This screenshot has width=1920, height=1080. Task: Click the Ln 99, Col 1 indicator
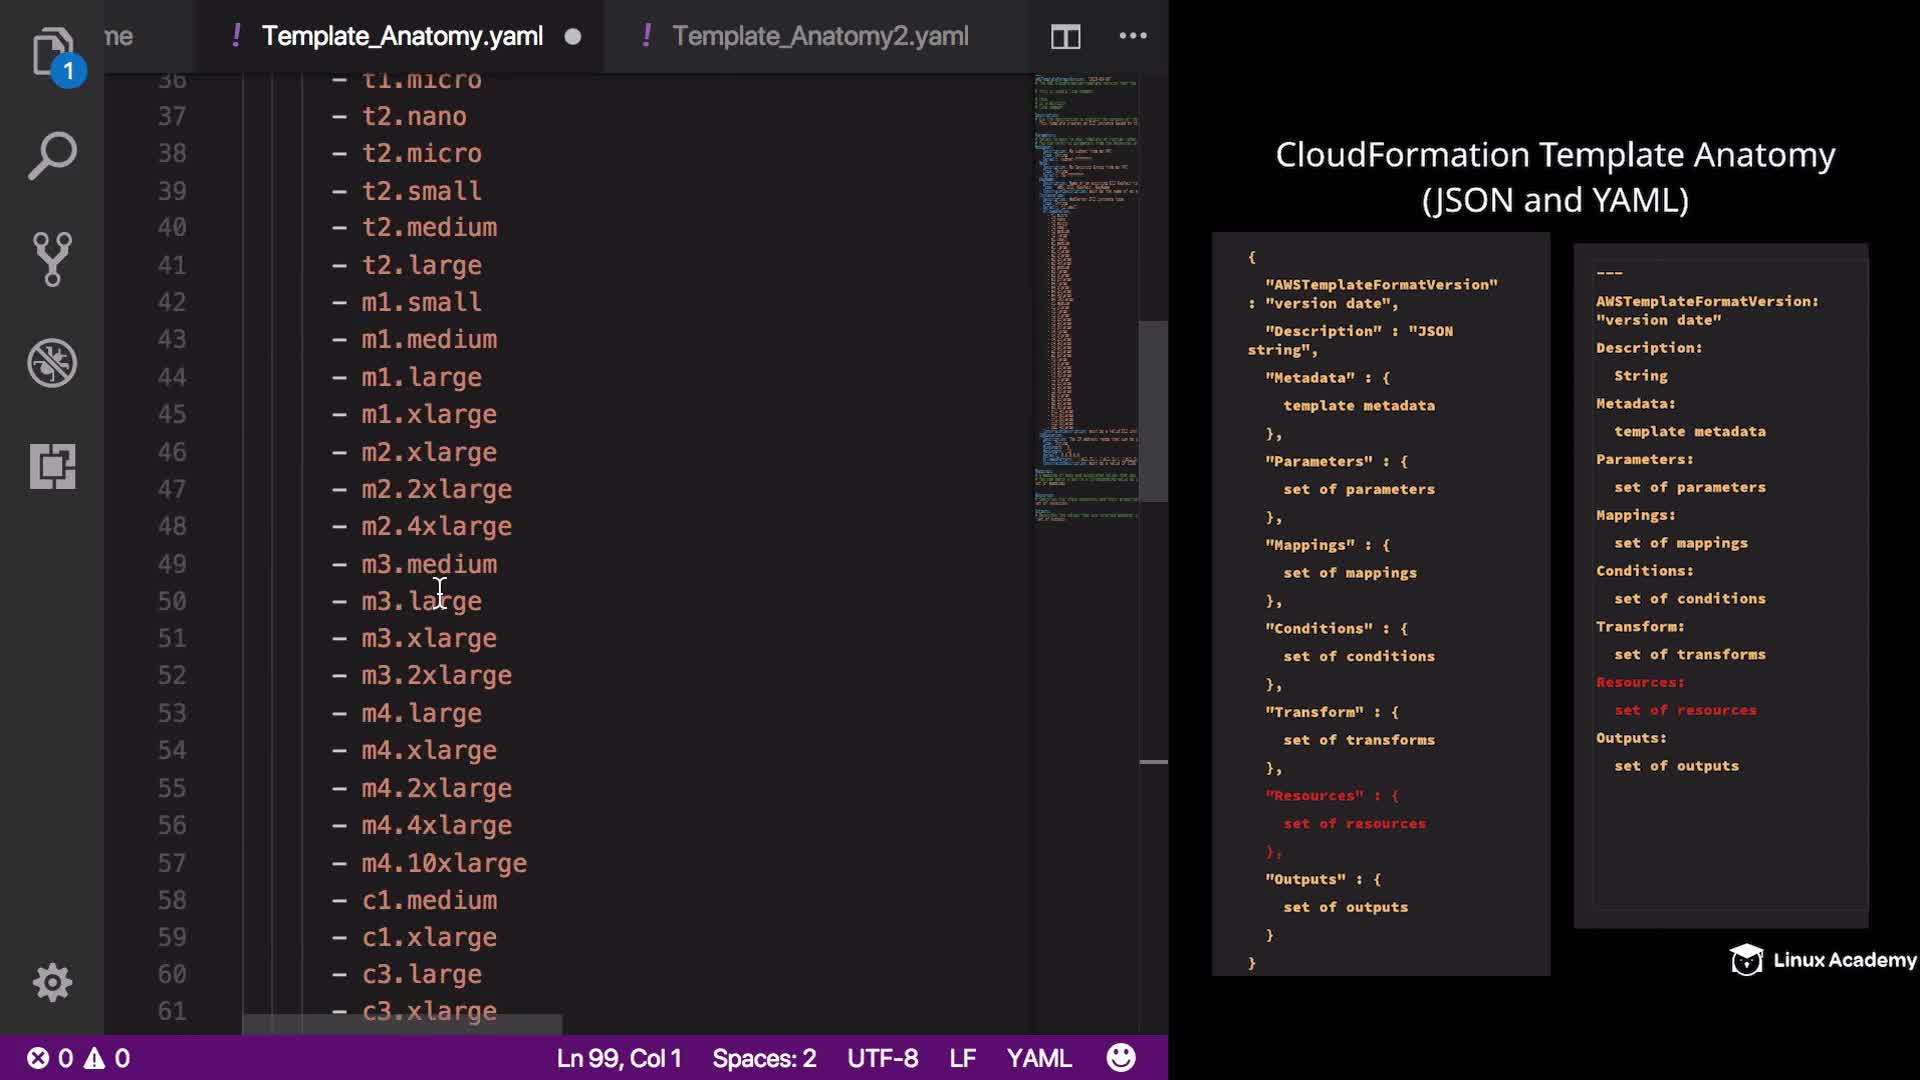(618, 1058)
